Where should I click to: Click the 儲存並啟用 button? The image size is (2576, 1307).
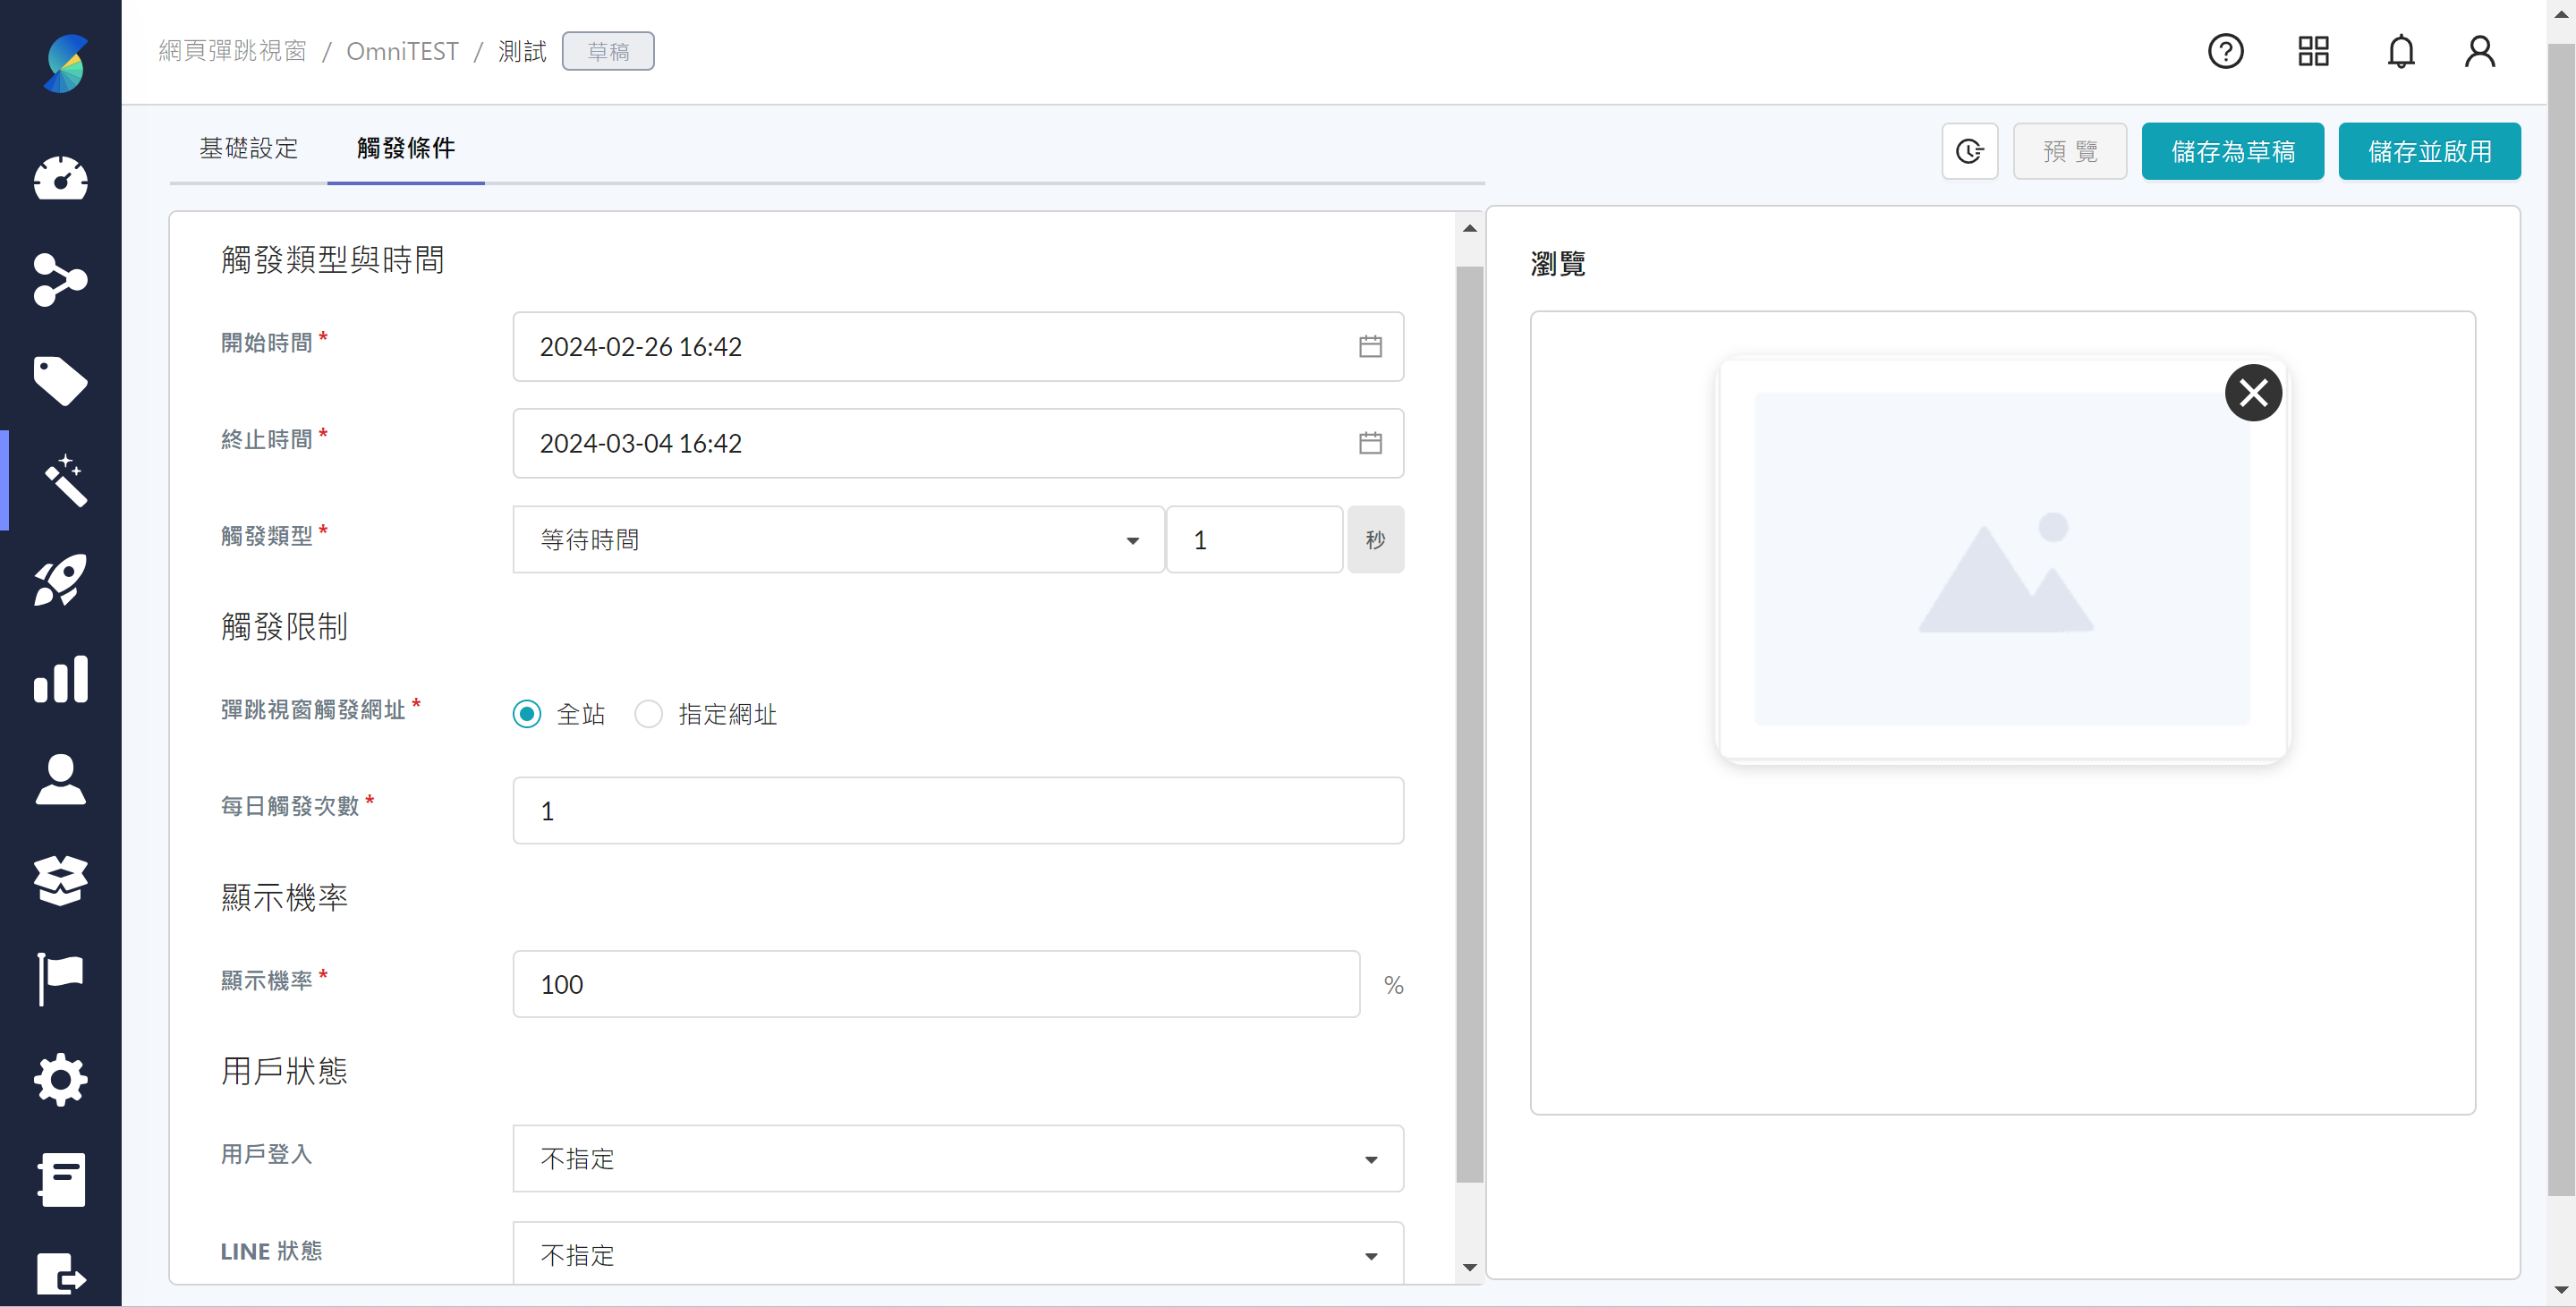coord(2430,151)
